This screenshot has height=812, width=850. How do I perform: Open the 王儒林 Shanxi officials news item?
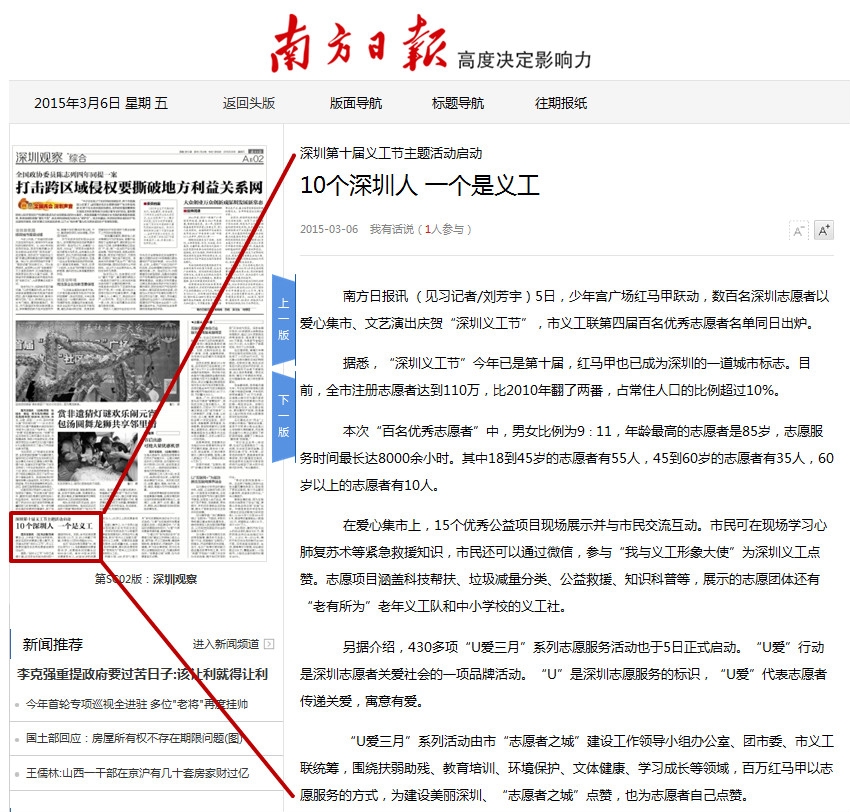(137, 773)
